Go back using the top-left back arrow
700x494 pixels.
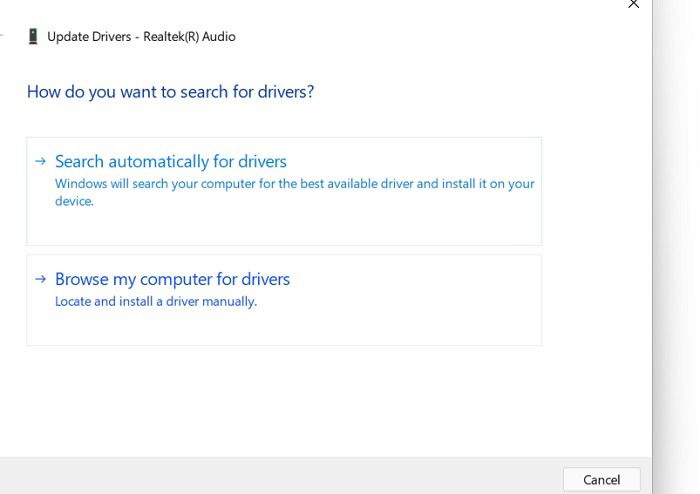(2, 36)
